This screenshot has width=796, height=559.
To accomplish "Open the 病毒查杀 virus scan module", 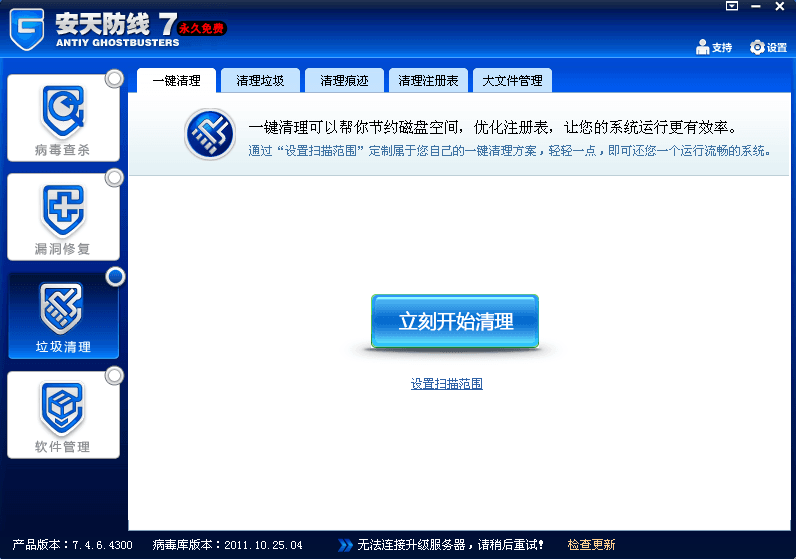I will coord(63,118).
